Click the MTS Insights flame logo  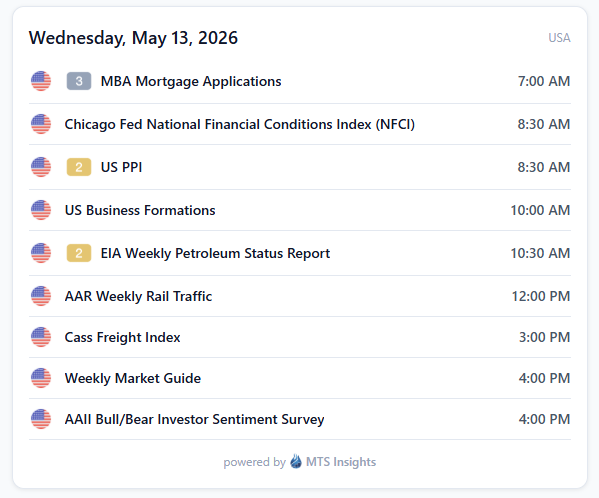[x=296, y=461]
